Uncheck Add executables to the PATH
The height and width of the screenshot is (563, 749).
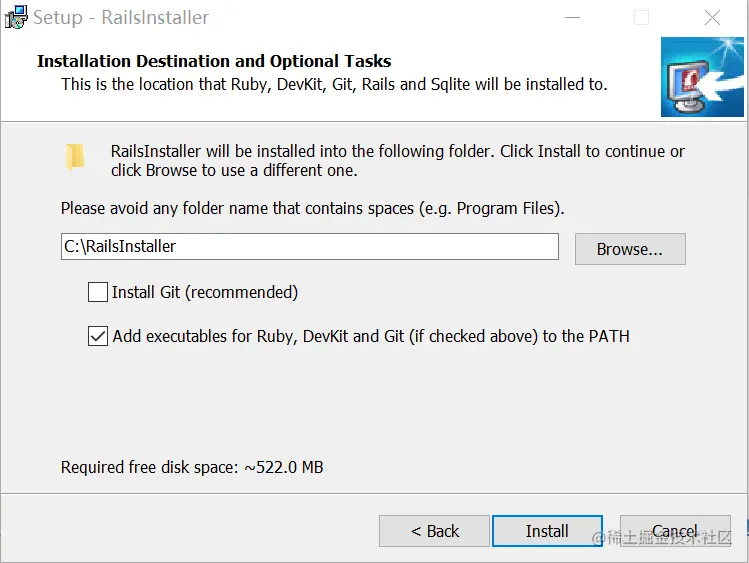[x=98, y=336]
